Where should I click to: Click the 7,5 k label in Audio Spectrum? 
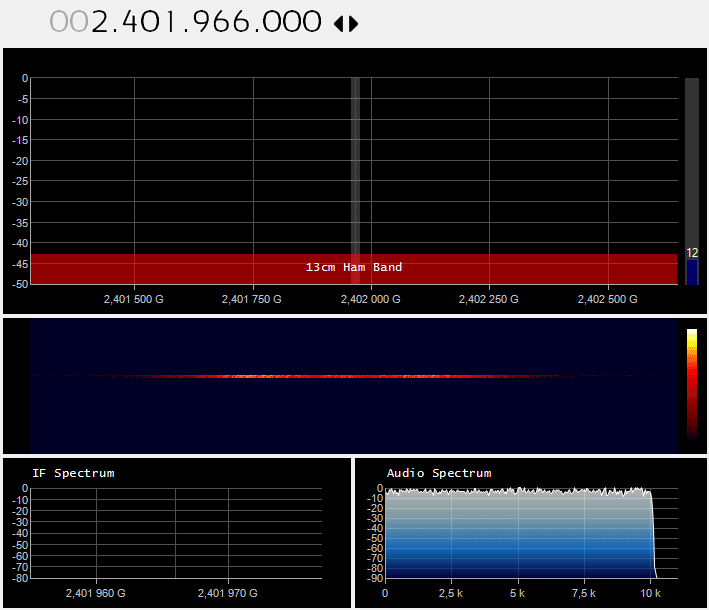[x=584, y=593]
